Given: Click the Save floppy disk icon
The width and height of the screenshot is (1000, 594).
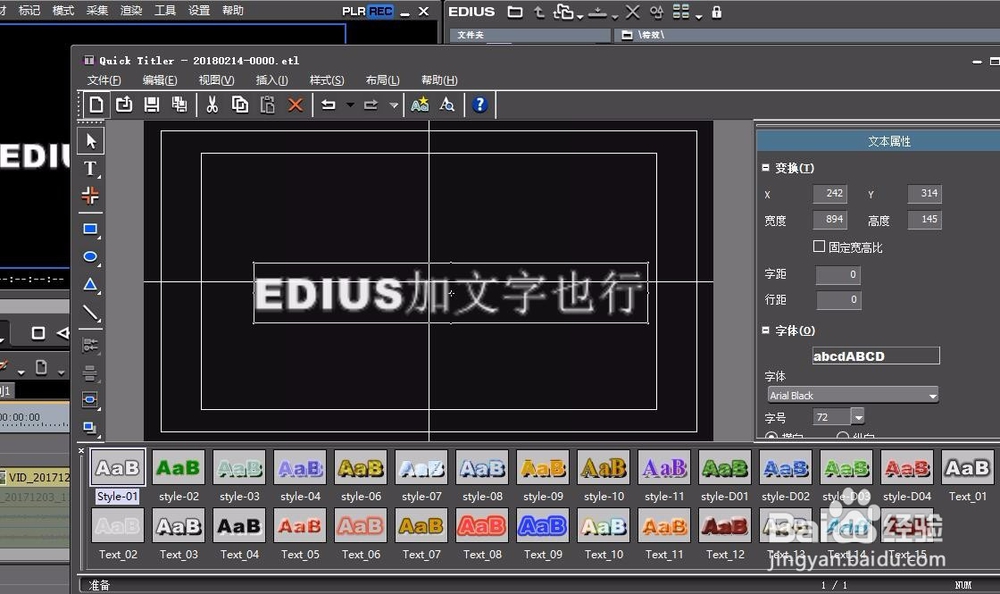Looking at the screenshot, I should click(152, 105).
